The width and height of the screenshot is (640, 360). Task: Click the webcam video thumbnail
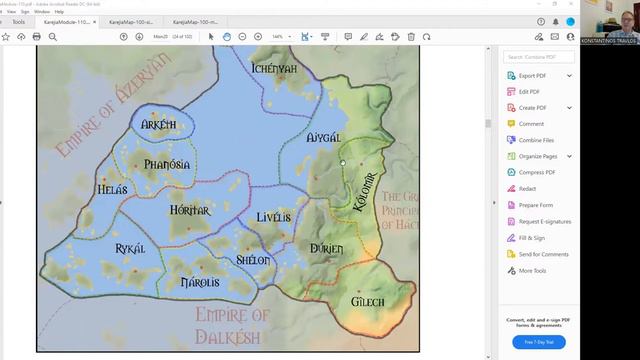(610, 22)
